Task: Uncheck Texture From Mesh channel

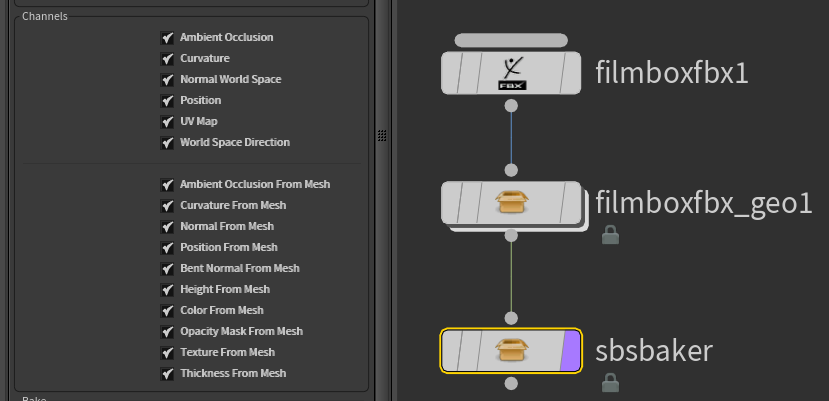Action: coord(167,353)
